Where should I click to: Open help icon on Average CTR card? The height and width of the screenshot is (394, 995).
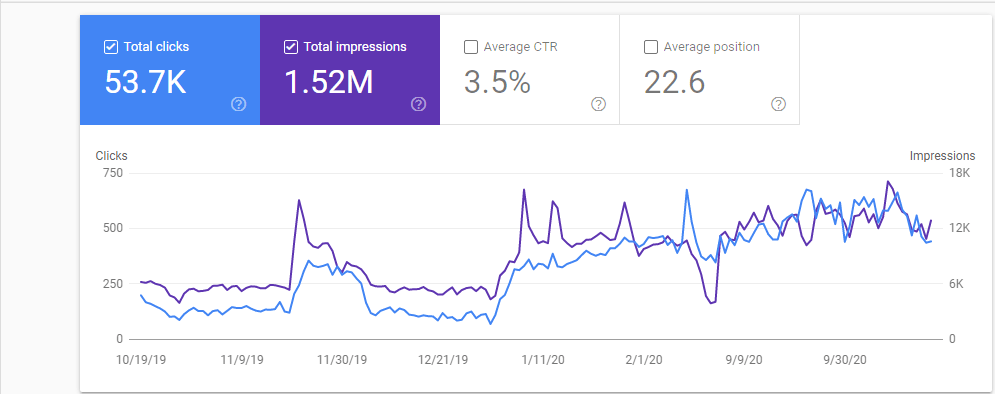598,104
